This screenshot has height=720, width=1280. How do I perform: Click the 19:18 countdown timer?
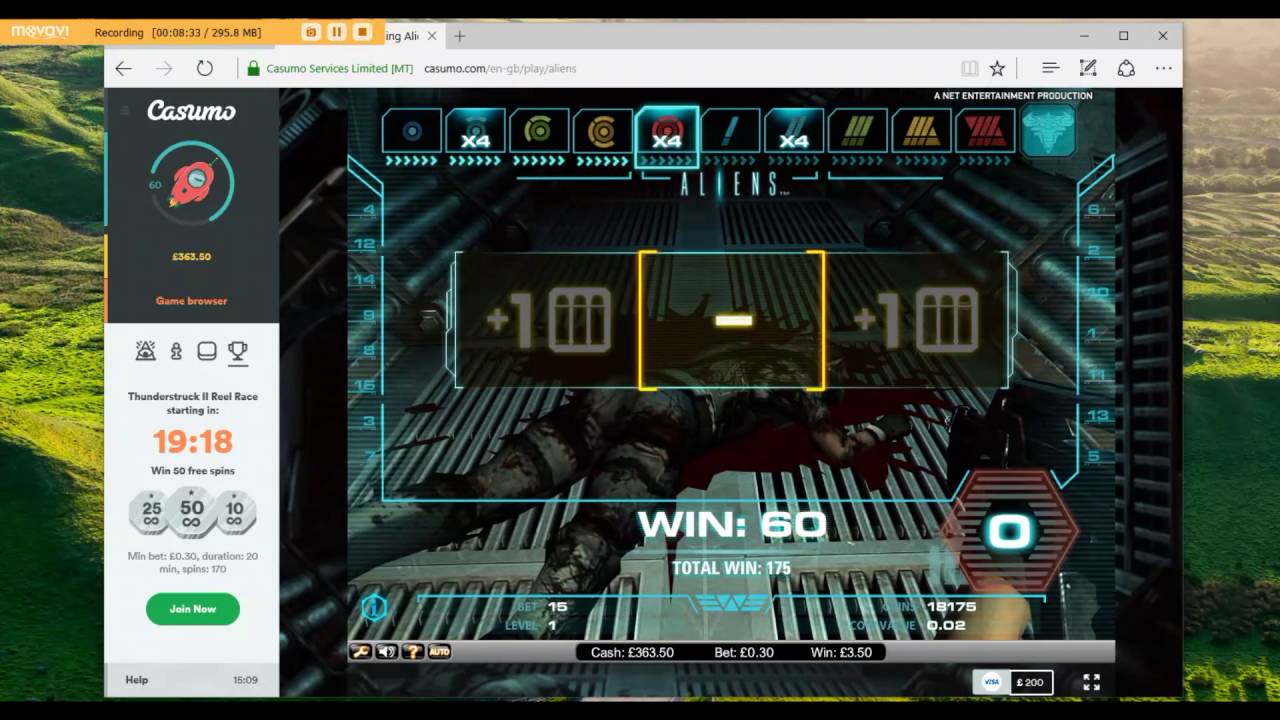193,441
